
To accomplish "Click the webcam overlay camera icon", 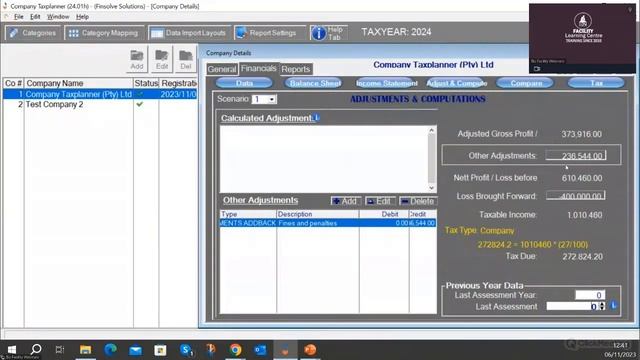I will point(537,69).
